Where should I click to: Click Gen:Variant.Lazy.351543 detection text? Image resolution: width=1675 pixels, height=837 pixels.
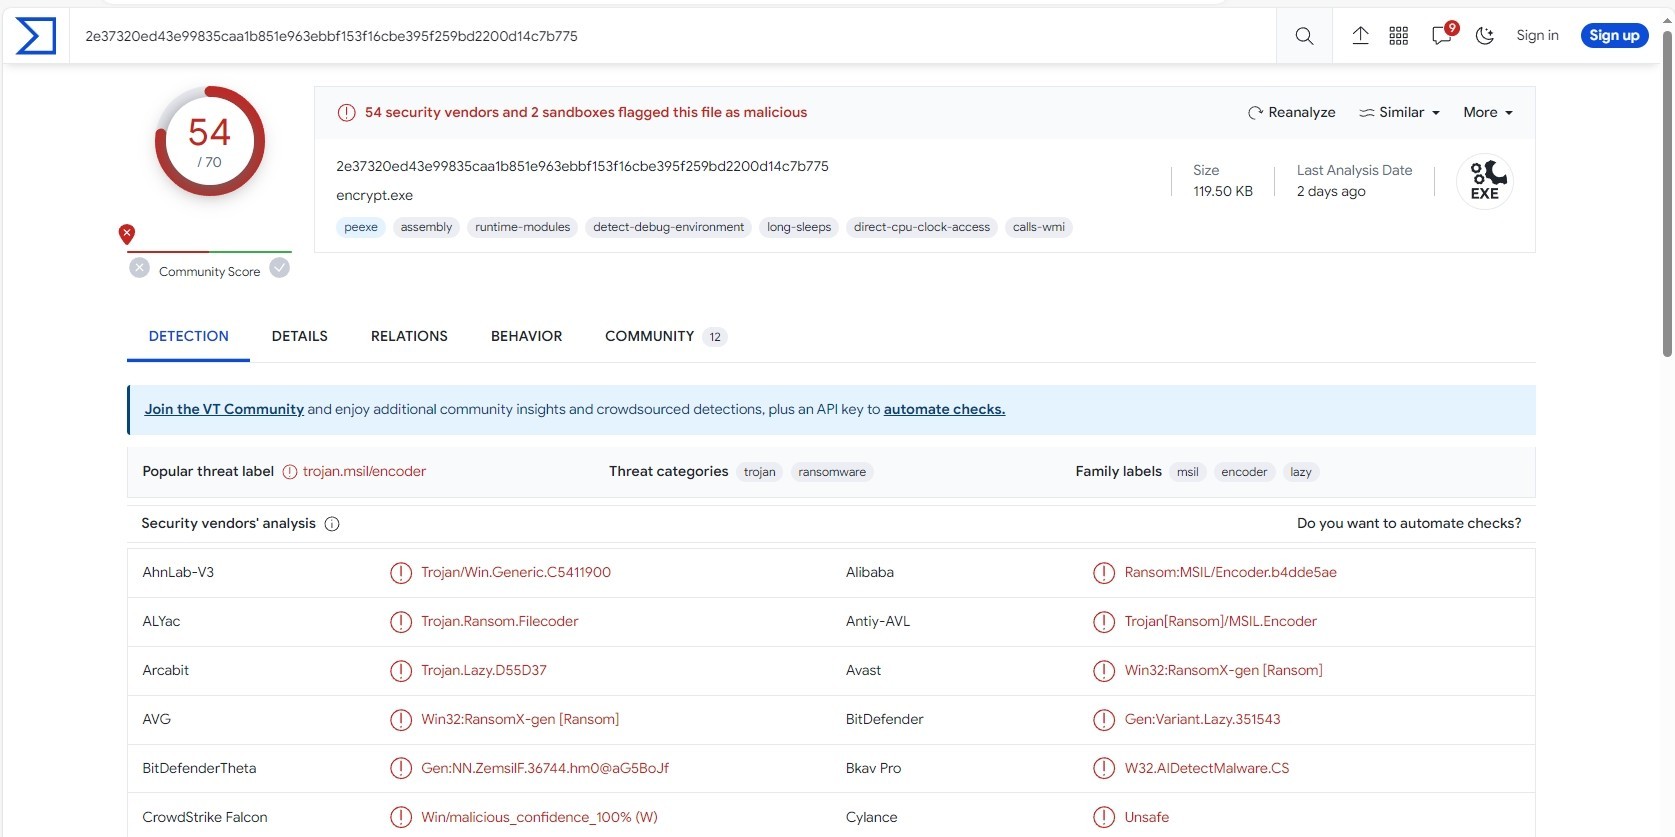[1202, 719]
